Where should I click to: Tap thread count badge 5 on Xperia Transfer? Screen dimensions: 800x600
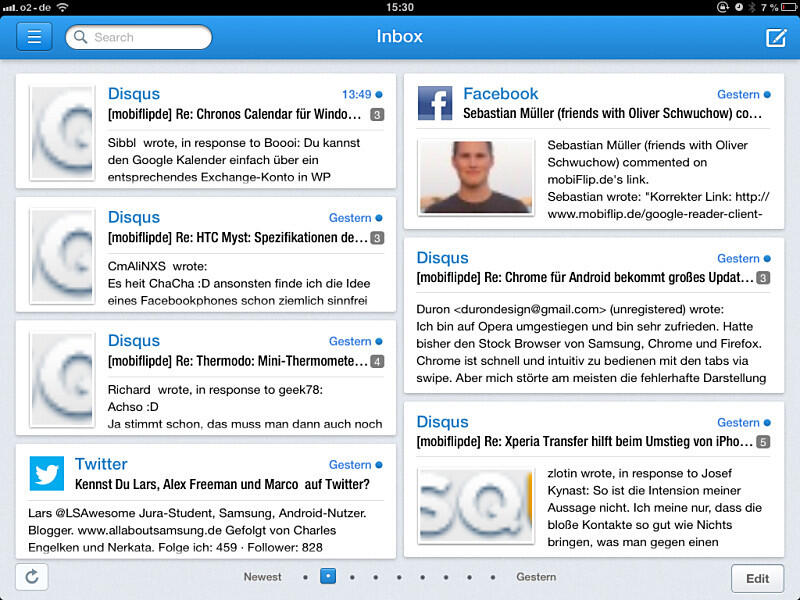coord(763,442)
